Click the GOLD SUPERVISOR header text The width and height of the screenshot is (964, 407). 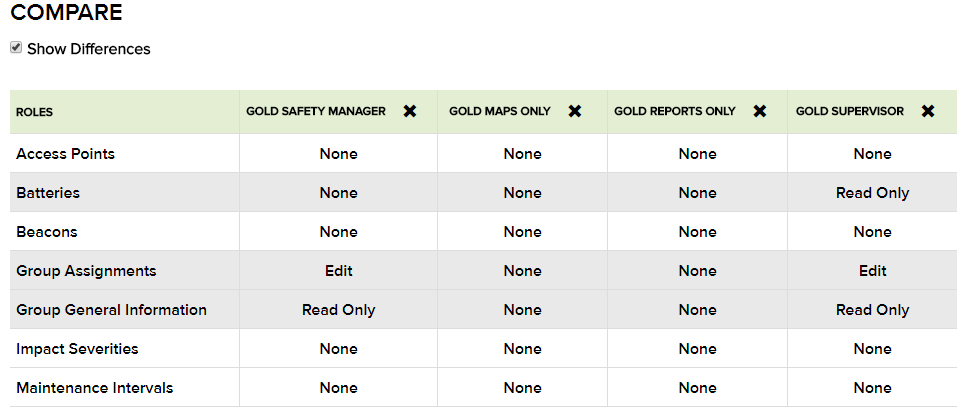pos(850,111)
